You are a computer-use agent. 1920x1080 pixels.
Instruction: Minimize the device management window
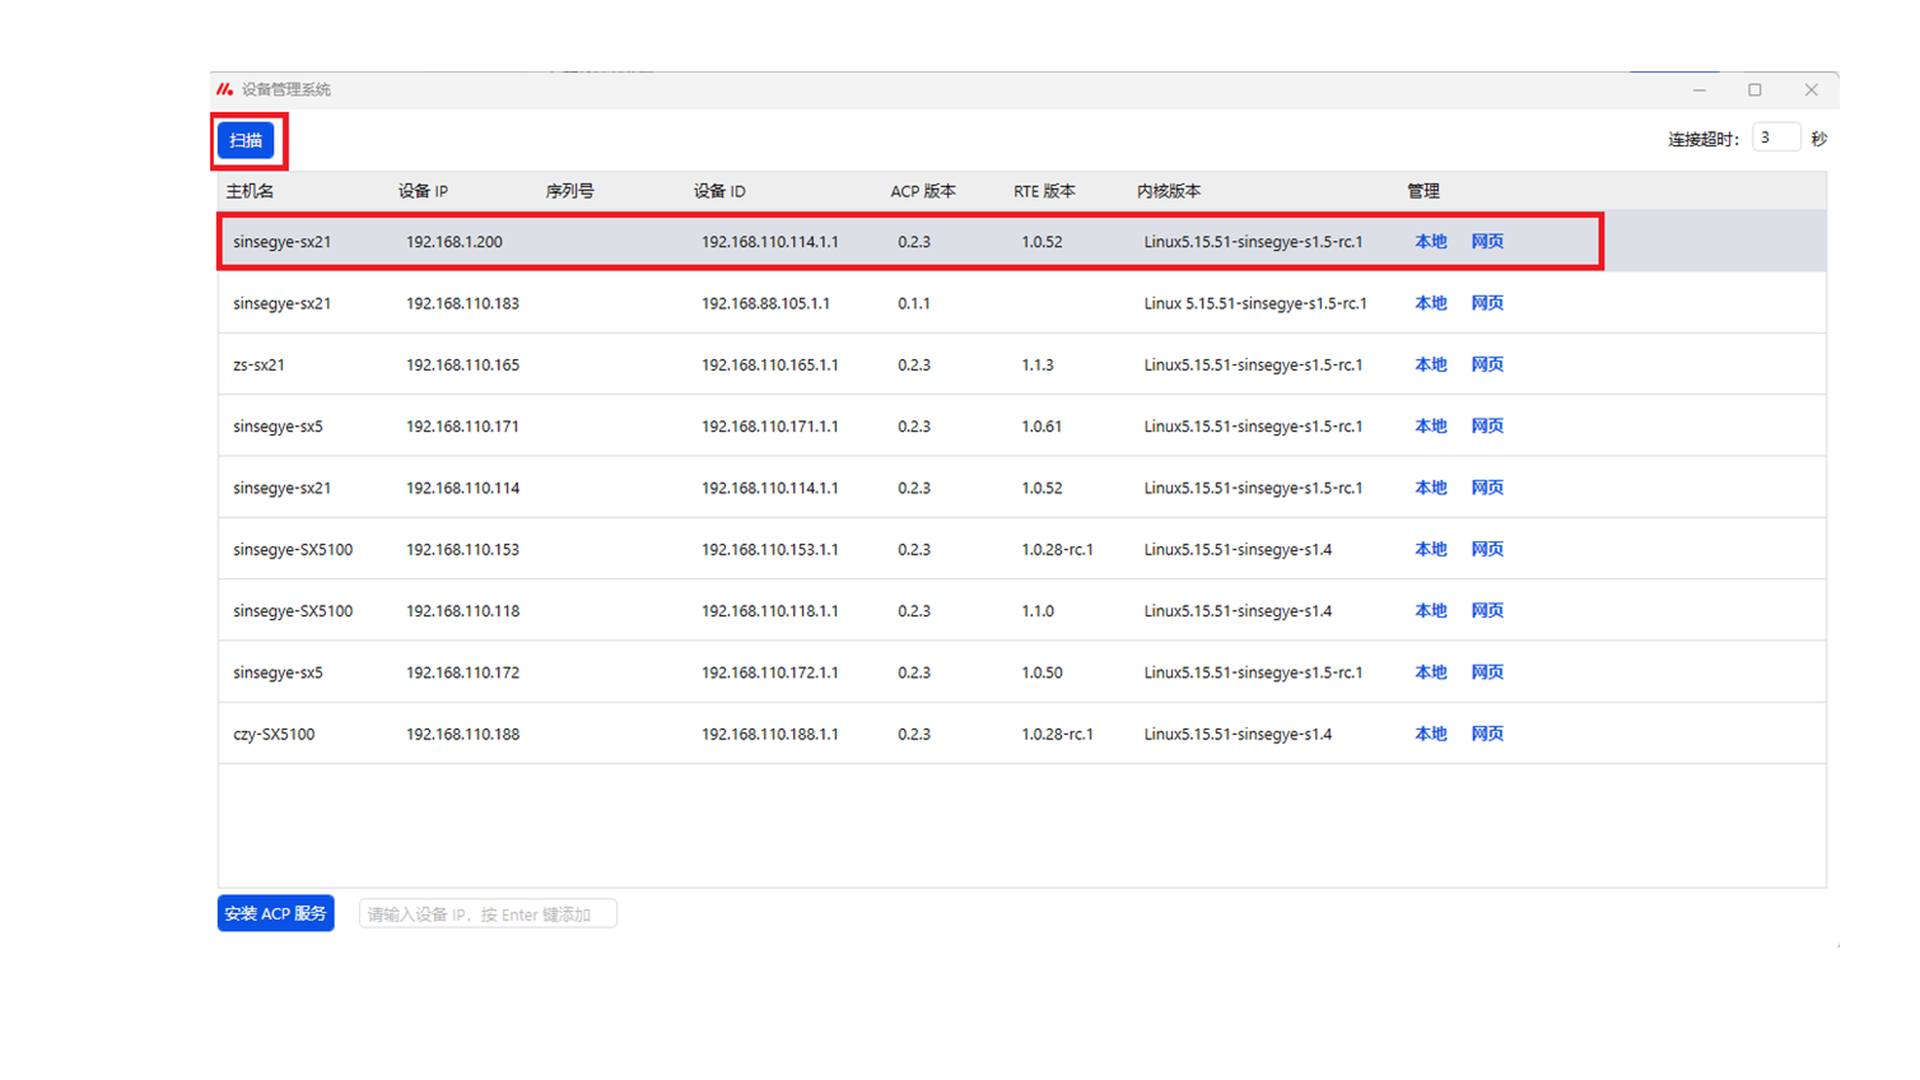point(1699,90)
